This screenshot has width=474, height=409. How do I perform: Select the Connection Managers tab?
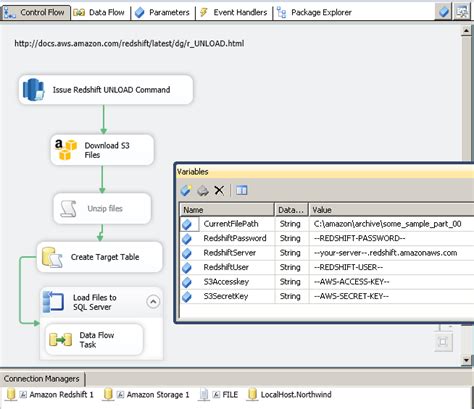coord(42,379)
